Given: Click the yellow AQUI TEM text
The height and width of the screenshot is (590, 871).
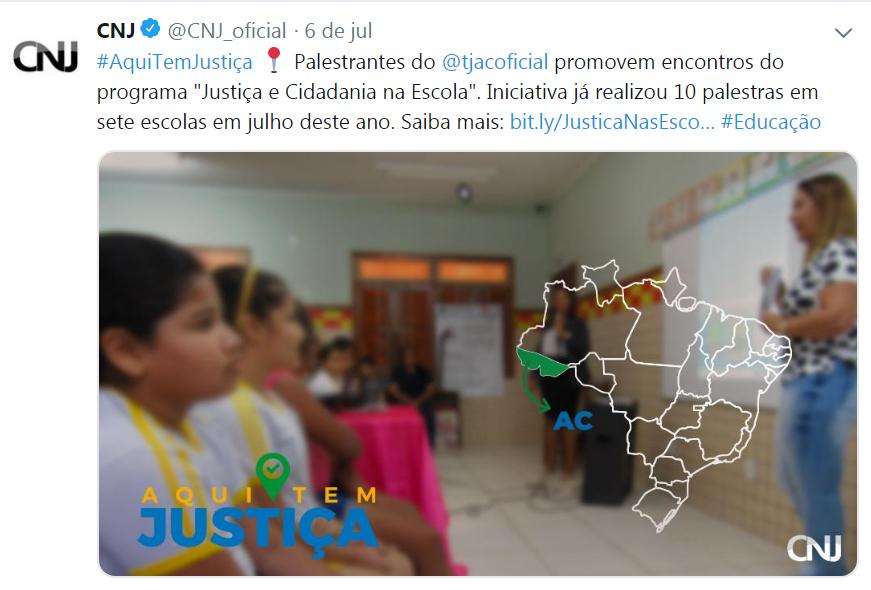Looking at the screenshot, I should click(259, 495).
